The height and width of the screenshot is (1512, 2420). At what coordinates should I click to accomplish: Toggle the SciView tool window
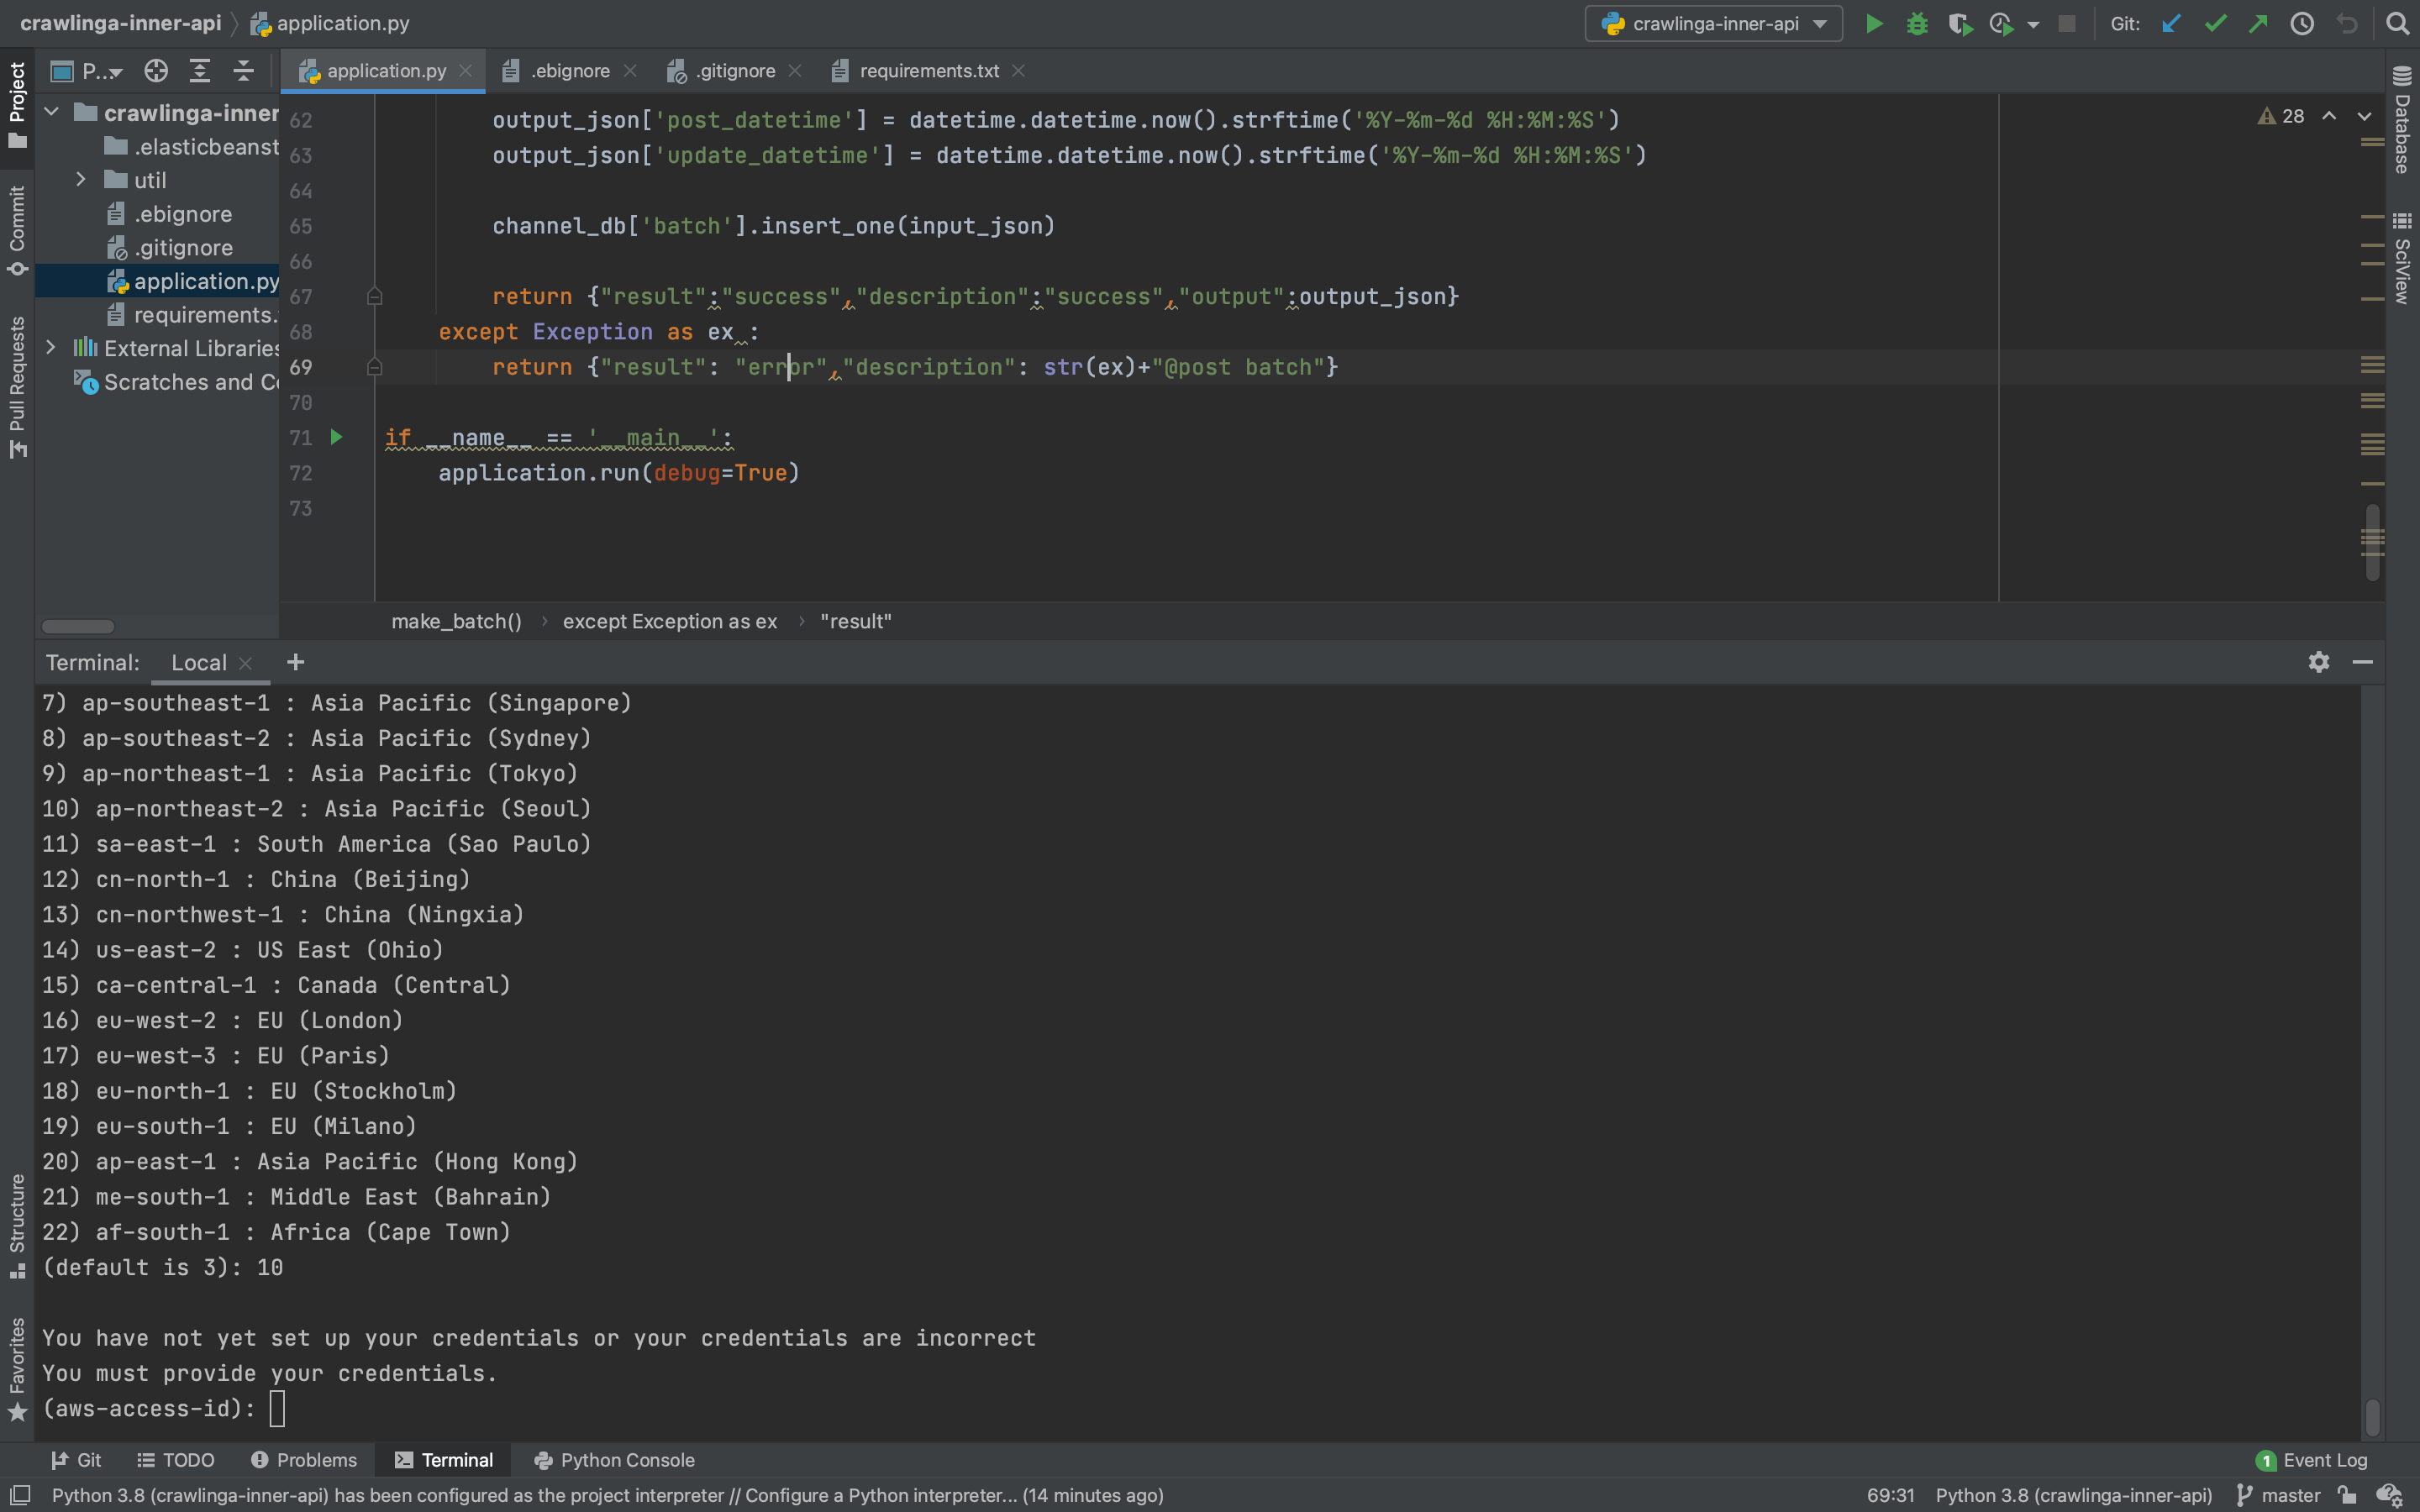(2402, 258)
